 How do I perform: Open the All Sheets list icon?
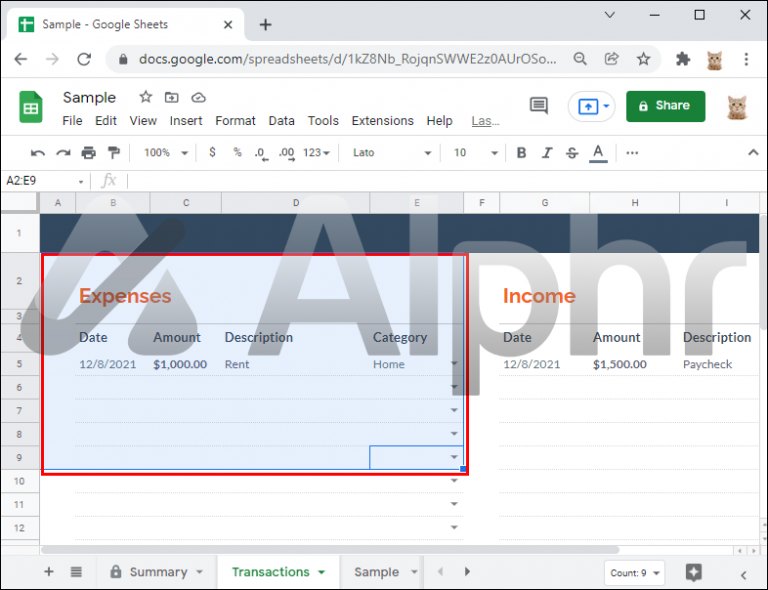[76, 571]
